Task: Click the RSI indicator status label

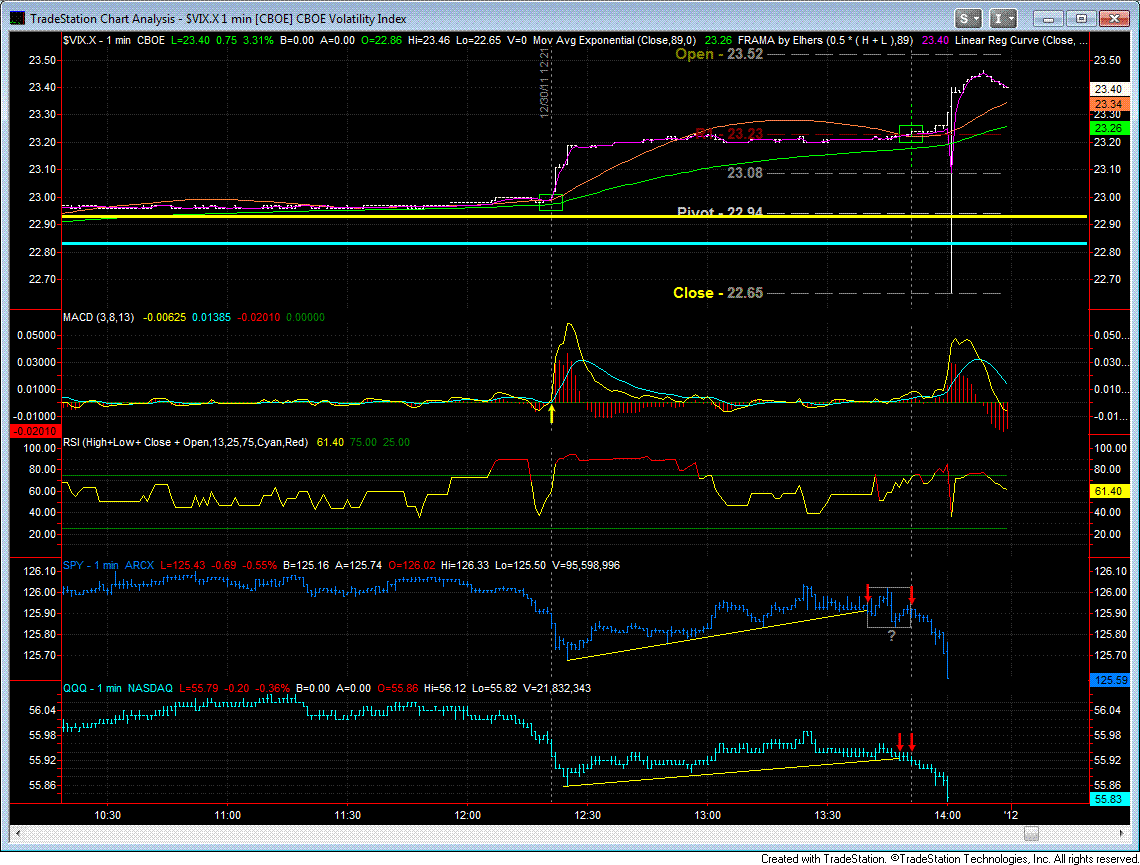Action: [185, 442]
